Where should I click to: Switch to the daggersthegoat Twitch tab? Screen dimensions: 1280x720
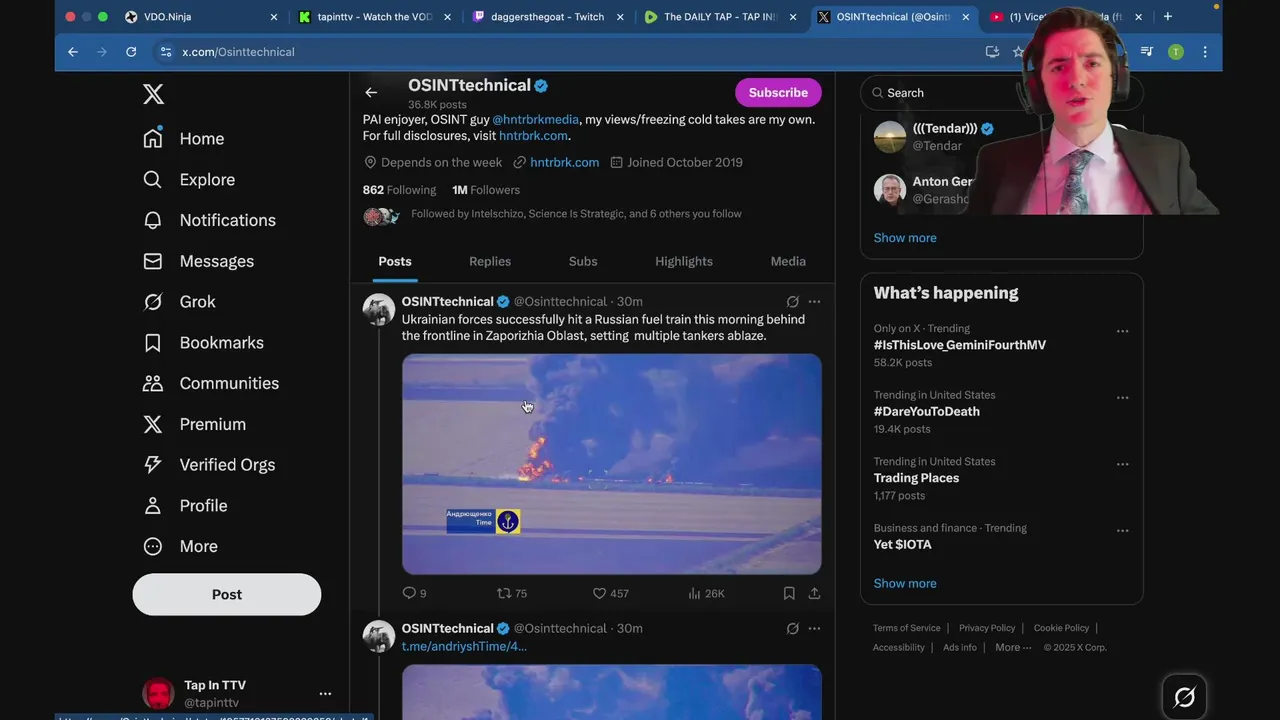tap(548, 17)
